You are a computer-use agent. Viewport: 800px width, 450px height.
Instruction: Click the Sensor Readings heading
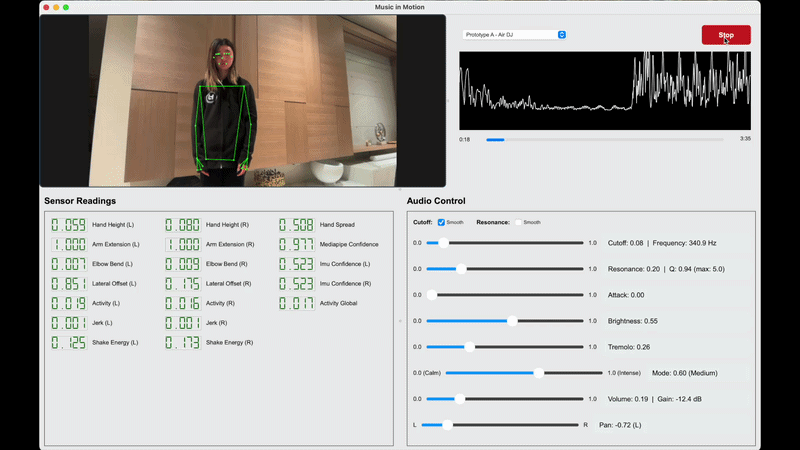pyautogui.click(x=80, y=201)
